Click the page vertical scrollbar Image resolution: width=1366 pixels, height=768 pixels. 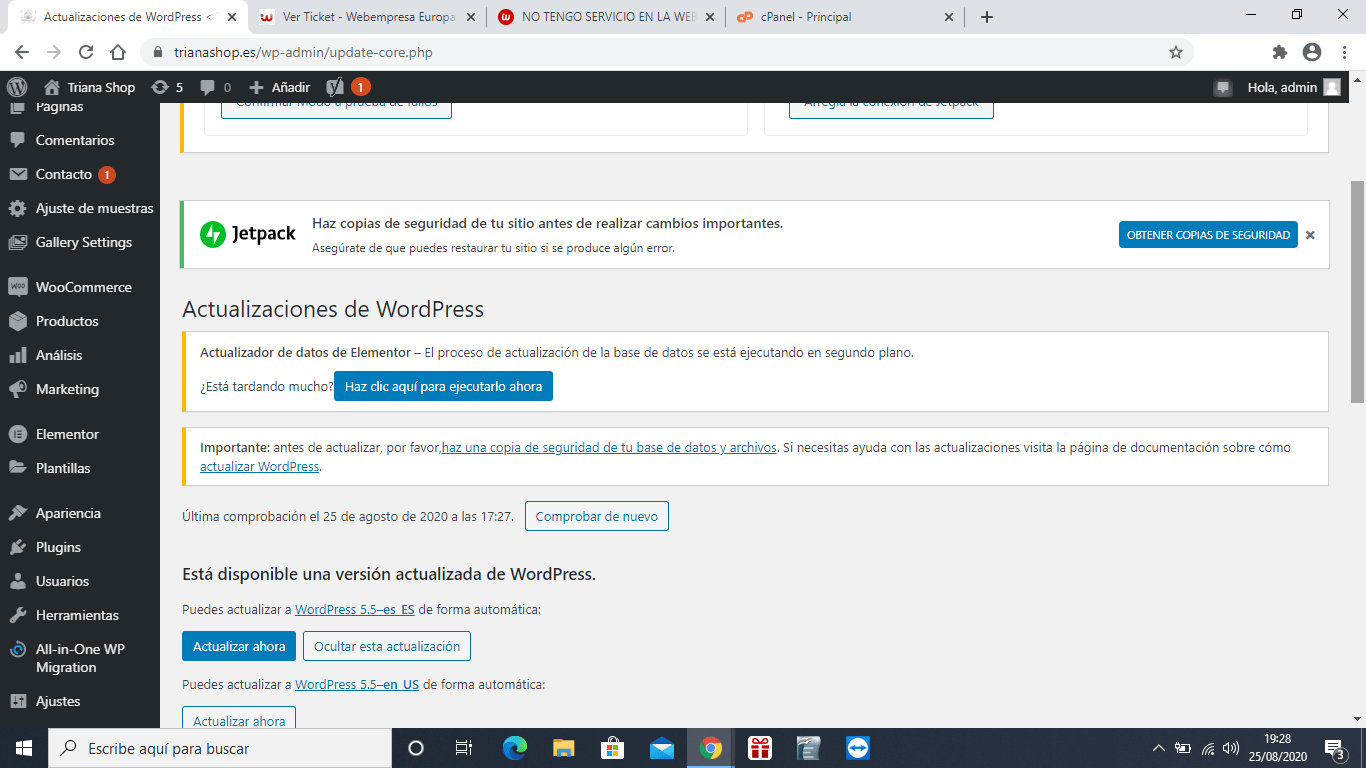(x=1357, y=292)
